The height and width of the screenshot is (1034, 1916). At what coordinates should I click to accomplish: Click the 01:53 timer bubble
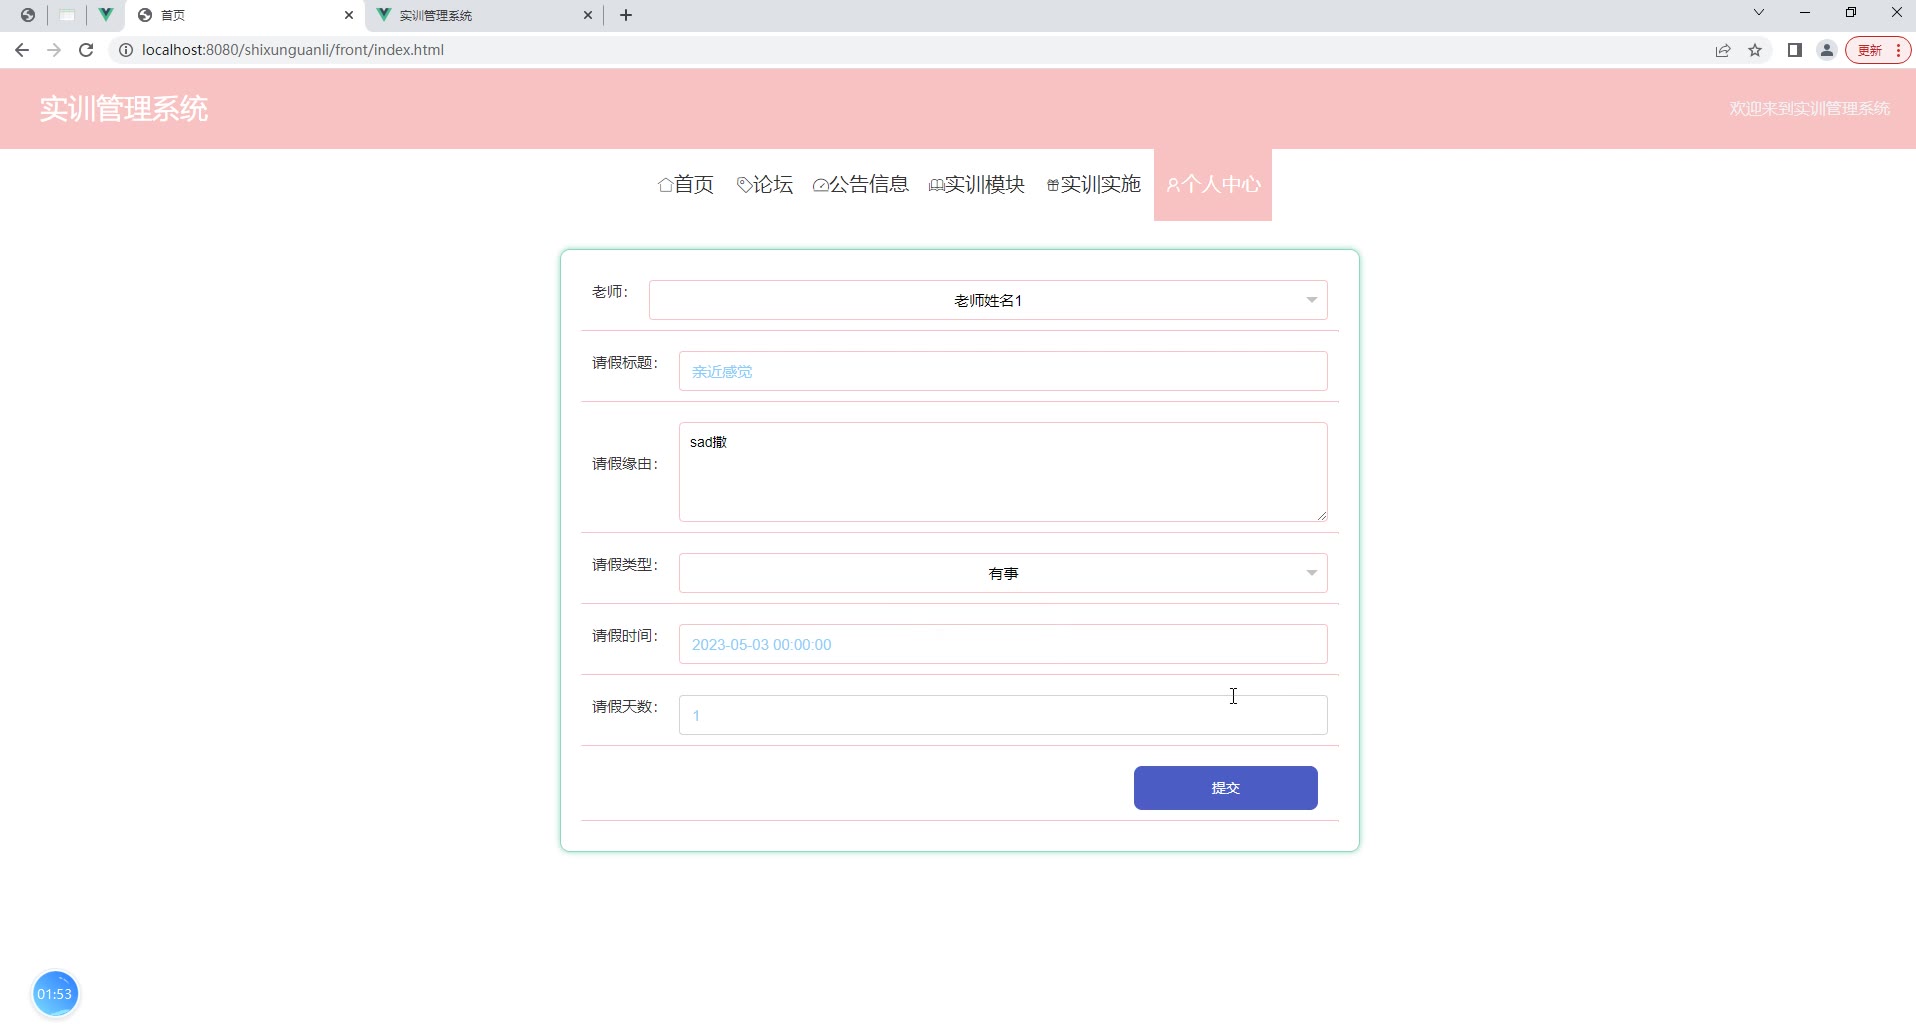(55, 995)
